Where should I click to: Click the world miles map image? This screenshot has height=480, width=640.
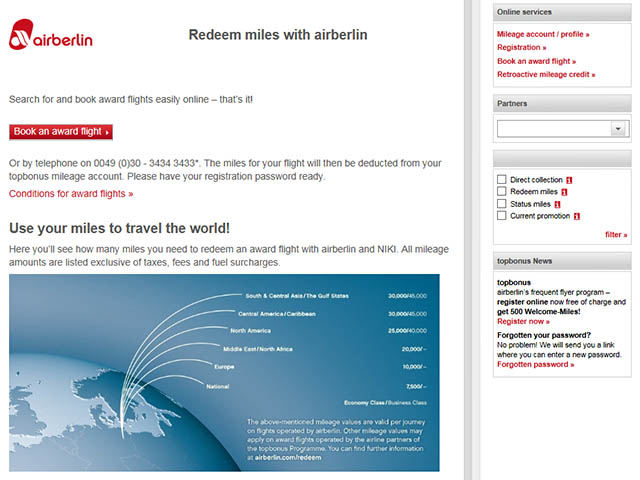tap(224, 373)
